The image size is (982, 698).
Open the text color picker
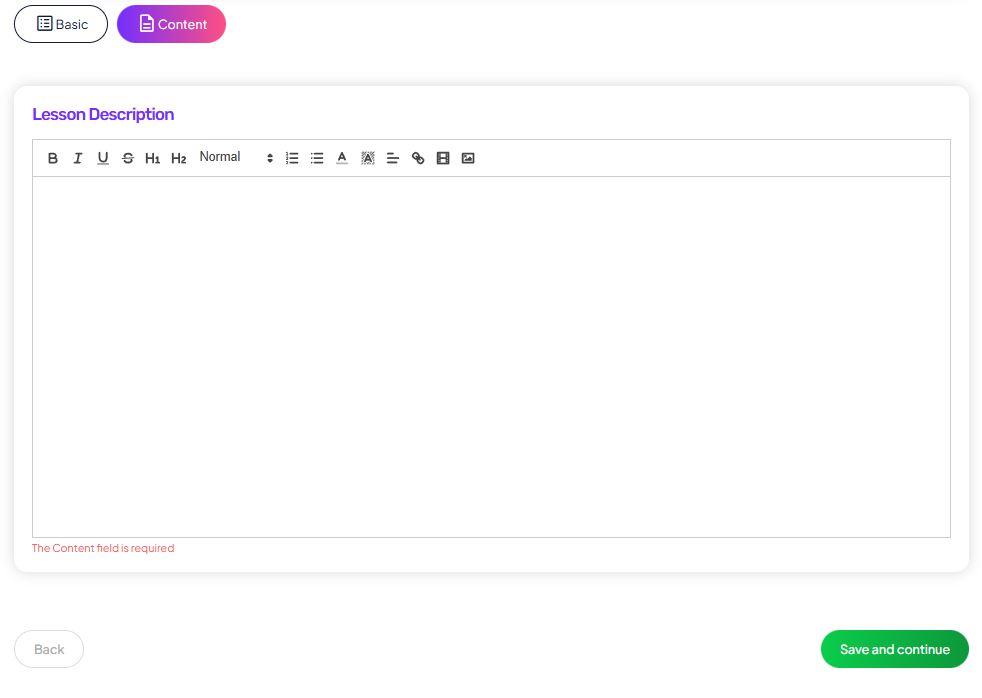(x=342, y=158)
